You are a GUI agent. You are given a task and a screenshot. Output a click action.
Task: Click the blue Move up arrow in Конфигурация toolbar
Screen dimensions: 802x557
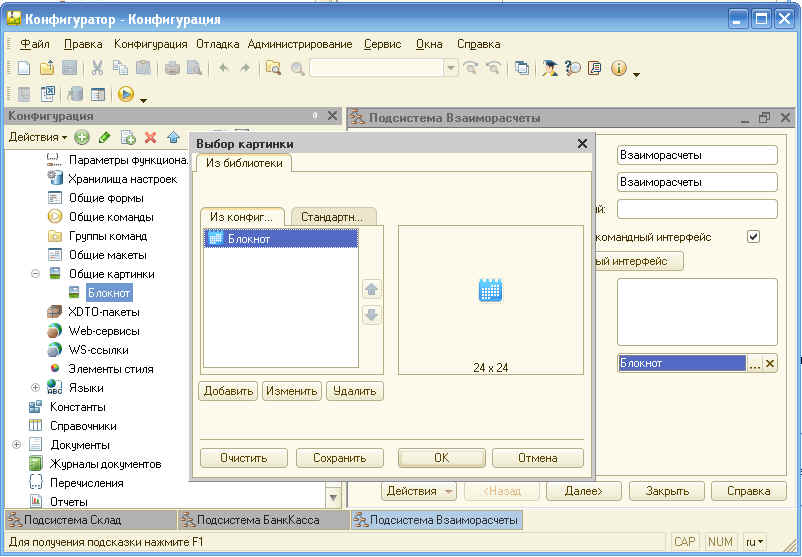(x=173, y=137)
